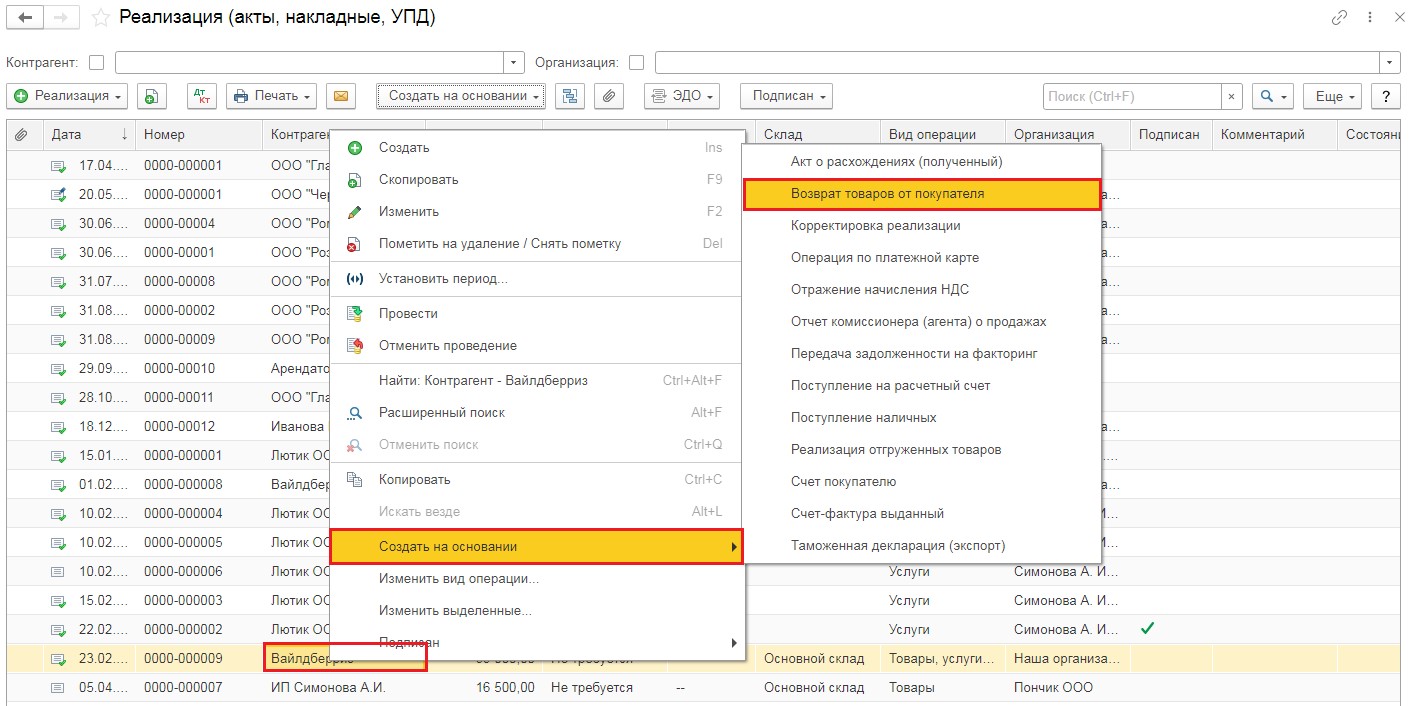Select Поступление на расчетный счет
The width and height of the screenshot is (1415, 706).
922,386
